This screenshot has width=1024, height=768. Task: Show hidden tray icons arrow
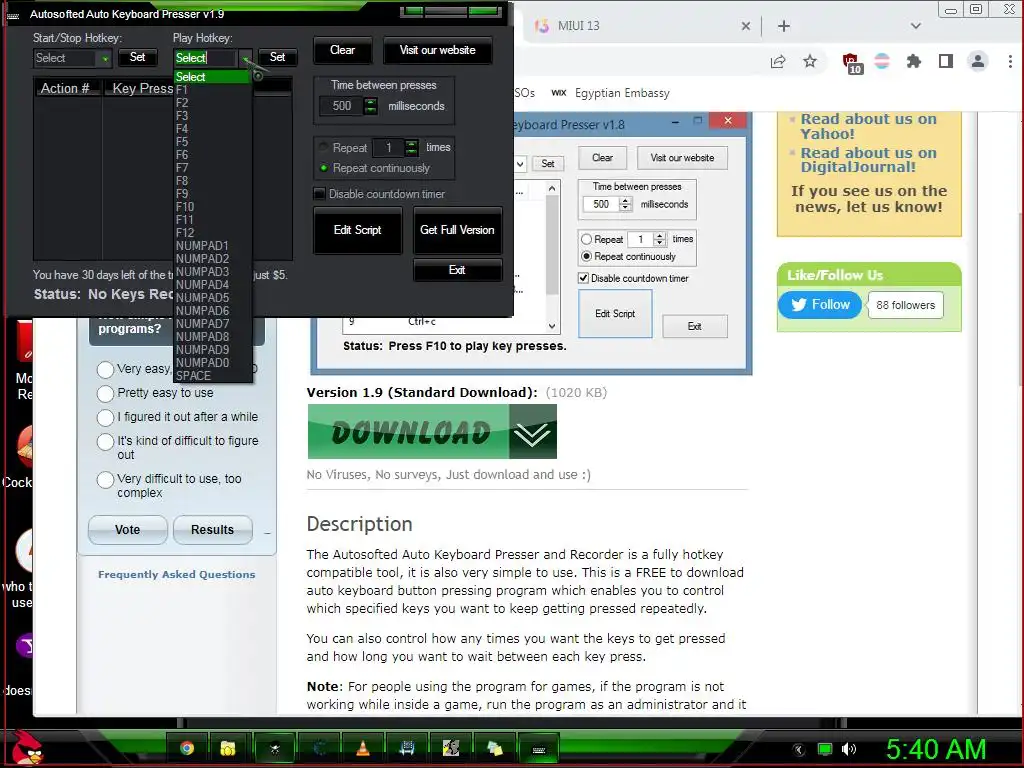(798, 749)
